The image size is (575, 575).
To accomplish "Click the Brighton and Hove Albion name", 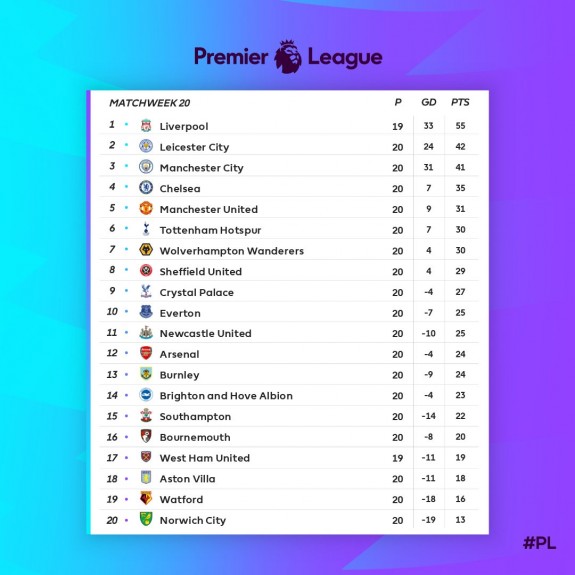I will coord(226,396).
